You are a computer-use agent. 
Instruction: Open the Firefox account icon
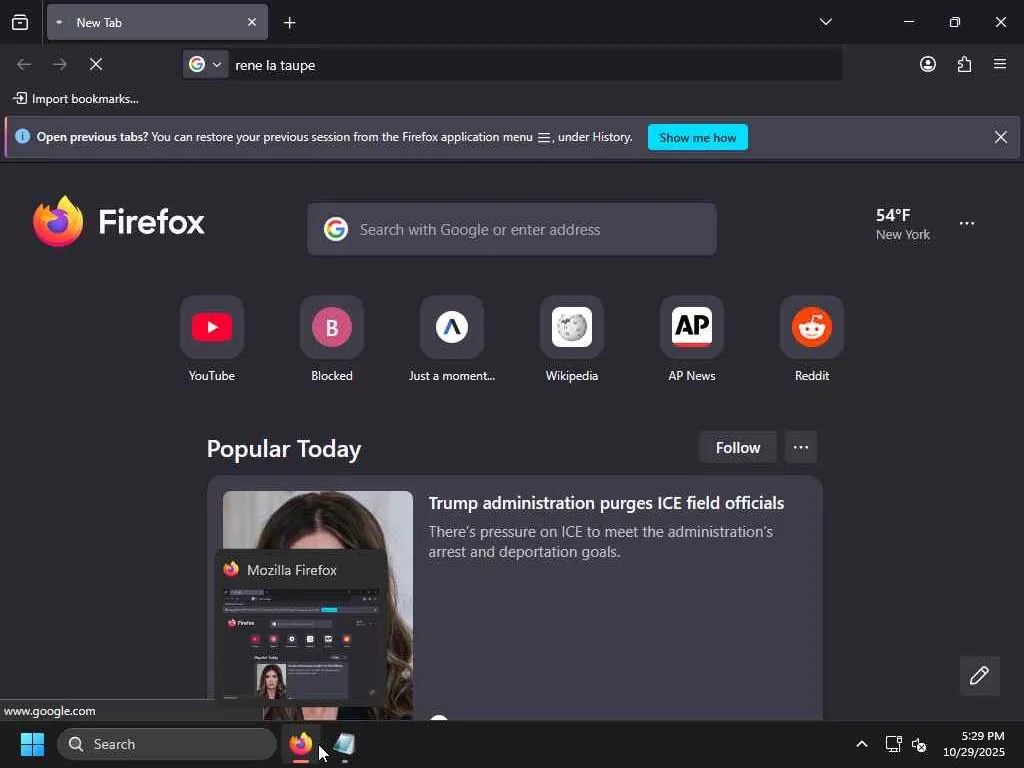927,64
